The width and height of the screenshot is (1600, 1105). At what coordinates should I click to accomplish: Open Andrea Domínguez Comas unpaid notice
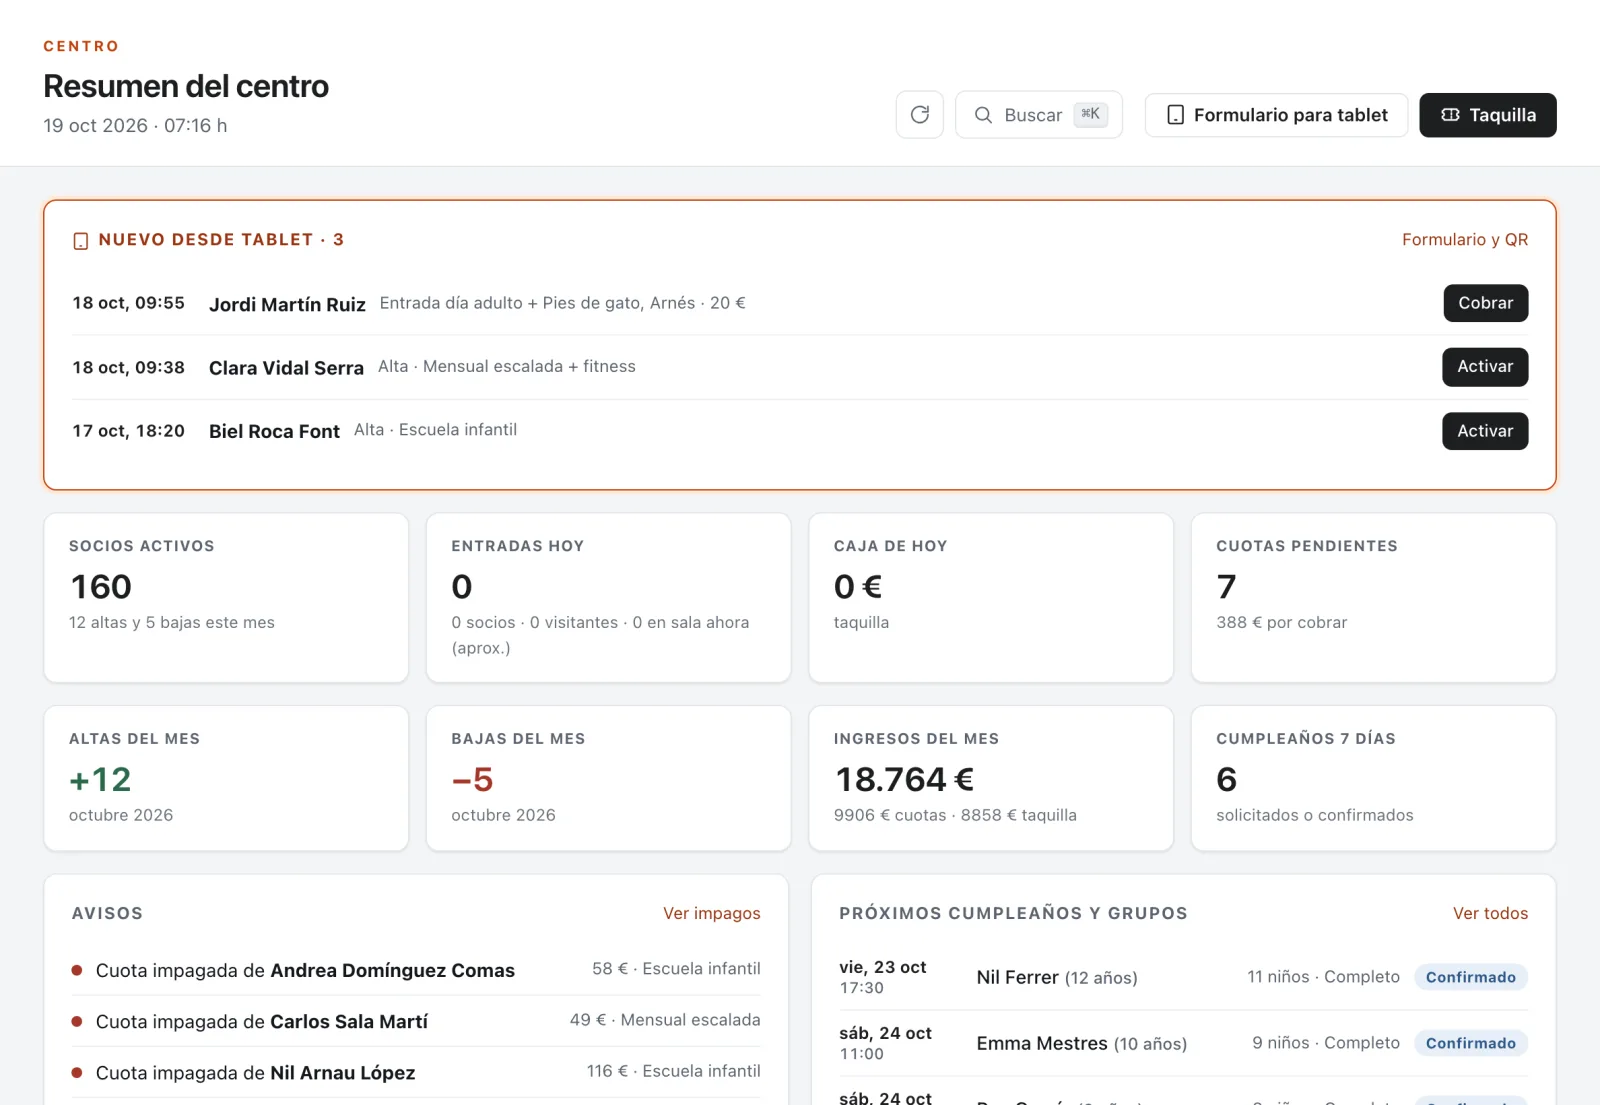(x=416, y=970)
